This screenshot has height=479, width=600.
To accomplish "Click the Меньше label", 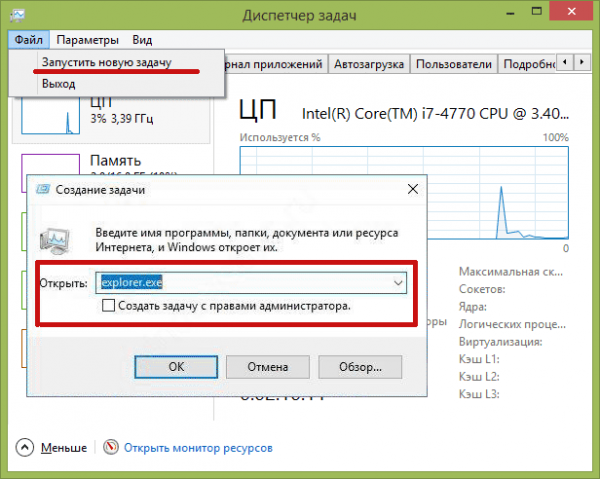I will pyautogui.click(x=64, y=448).
